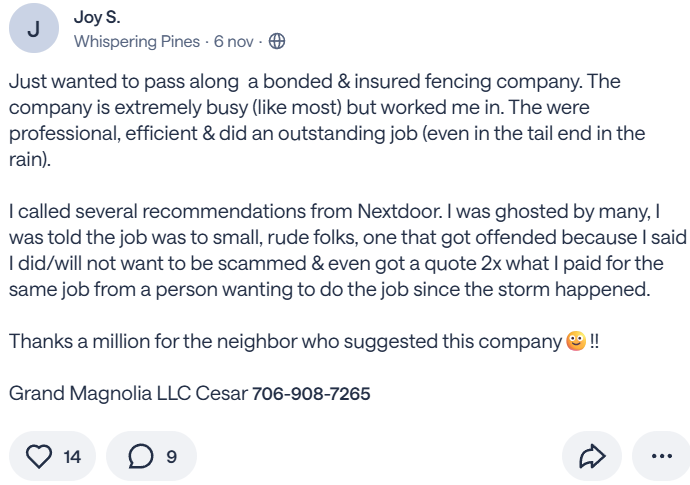Click phone number 706-908-7265

pyautogui.click(x=311, y=394)
